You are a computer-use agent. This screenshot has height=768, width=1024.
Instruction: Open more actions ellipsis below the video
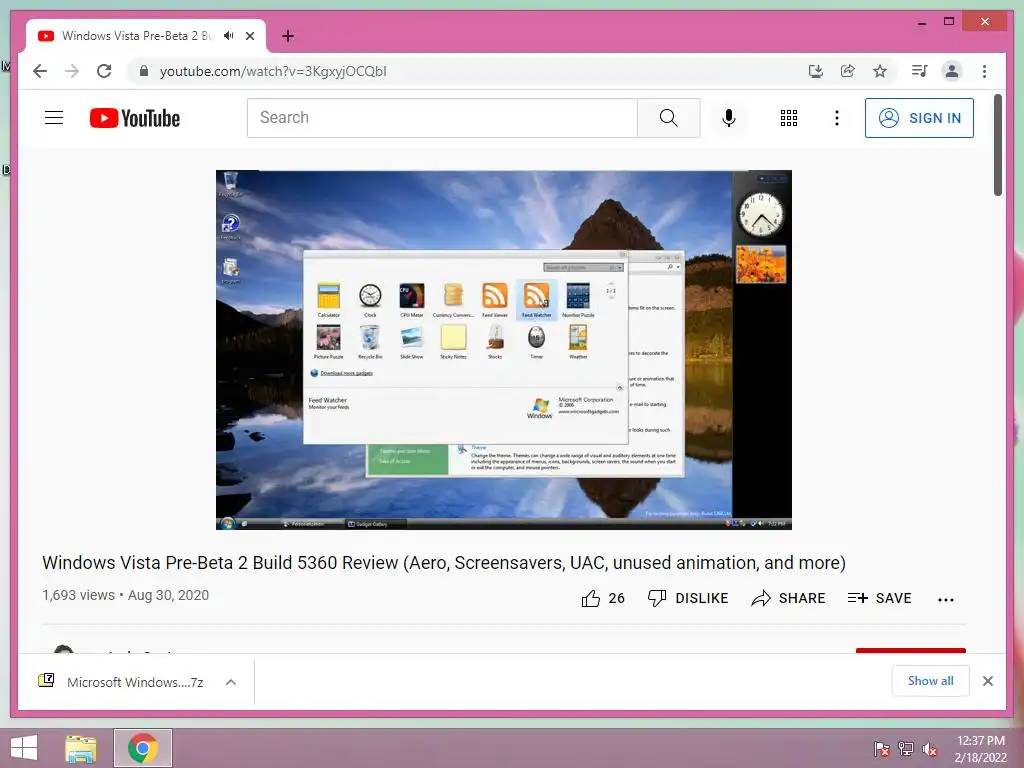[x=946, y=599]
